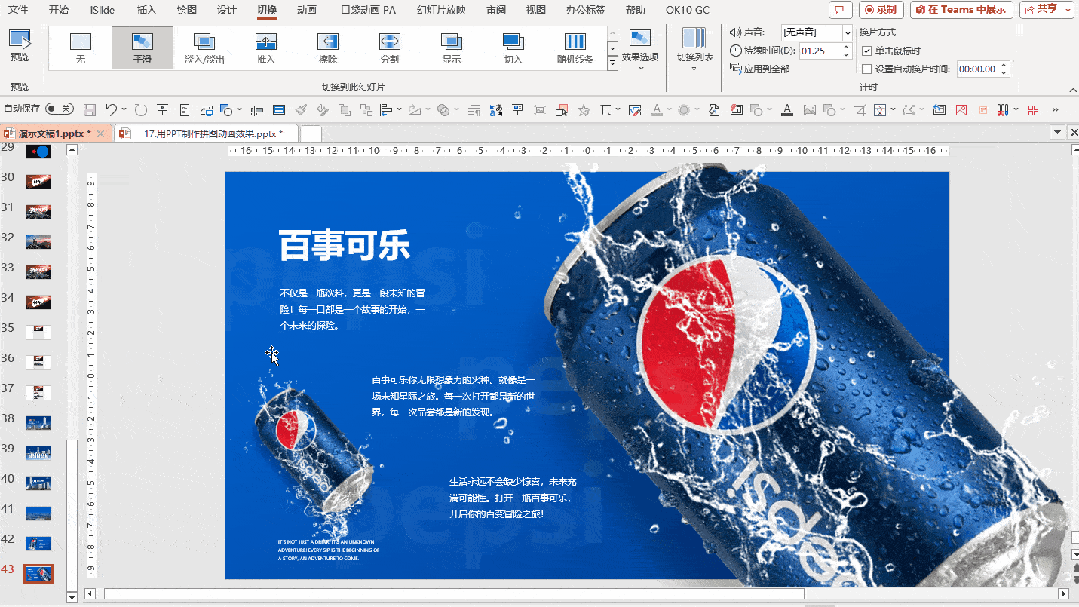Screen dimensions: 1079x607
Task: Click the comments speech bubble icon
Action: [x=840, y=10]
